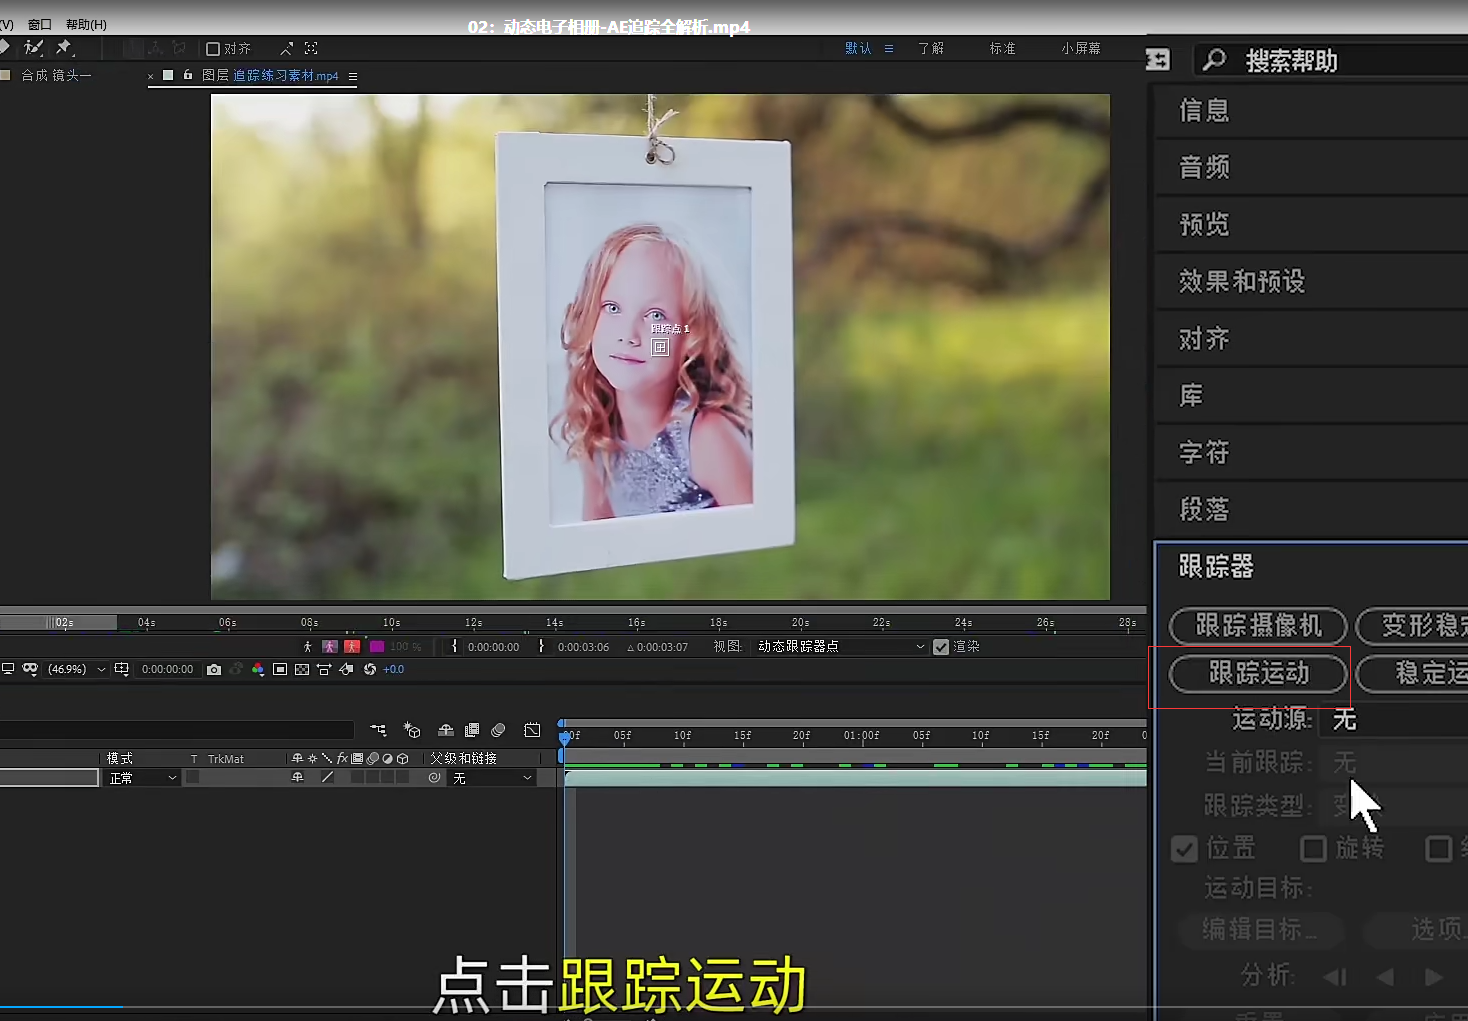
Task: Switch to the 标准 workspace
Action: (x=1002, y=48)
